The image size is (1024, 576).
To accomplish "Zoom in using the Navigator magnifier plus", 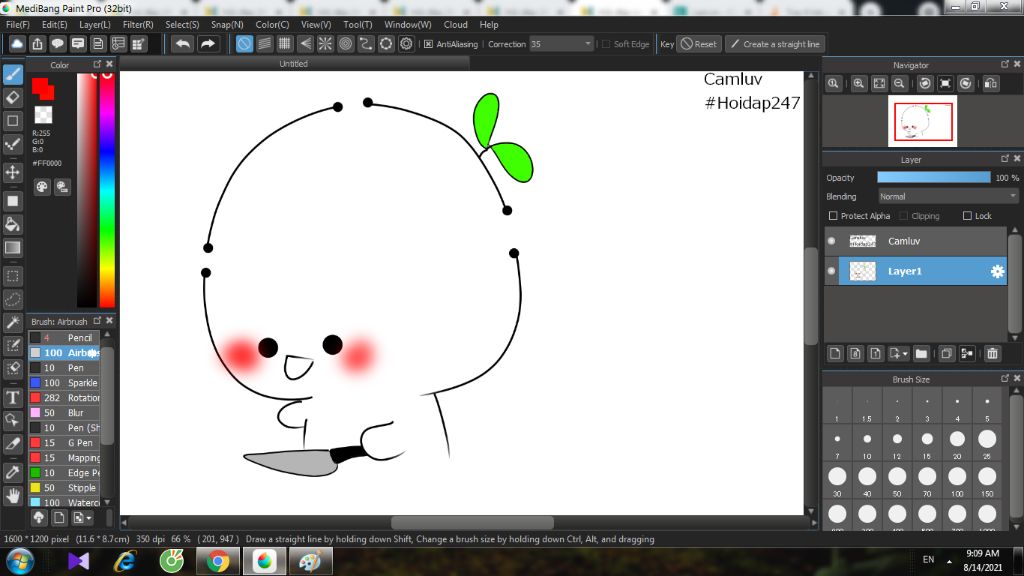I will coord(859,84).
